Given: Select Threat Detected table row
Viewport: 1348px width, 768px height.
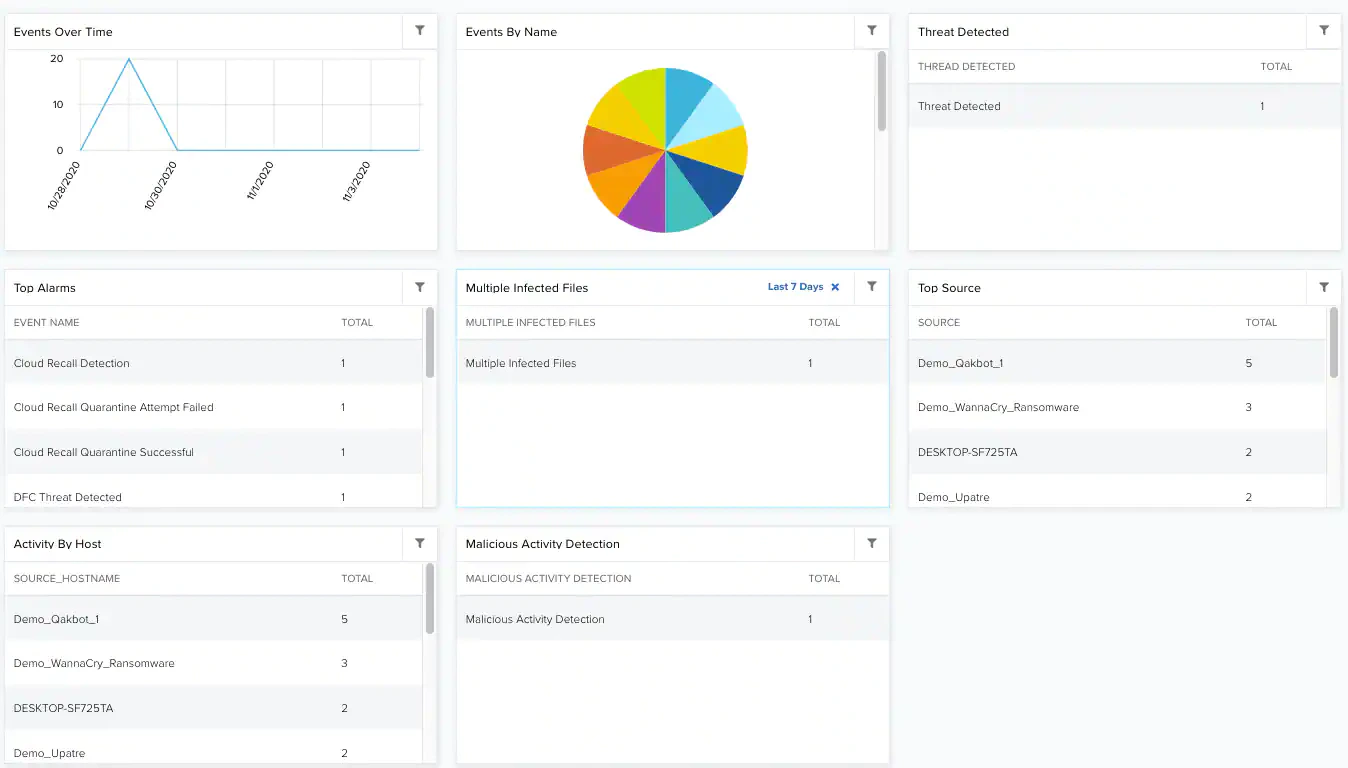Looking at the screenshot, I should pyautogui.click(x=1125, y=106).
